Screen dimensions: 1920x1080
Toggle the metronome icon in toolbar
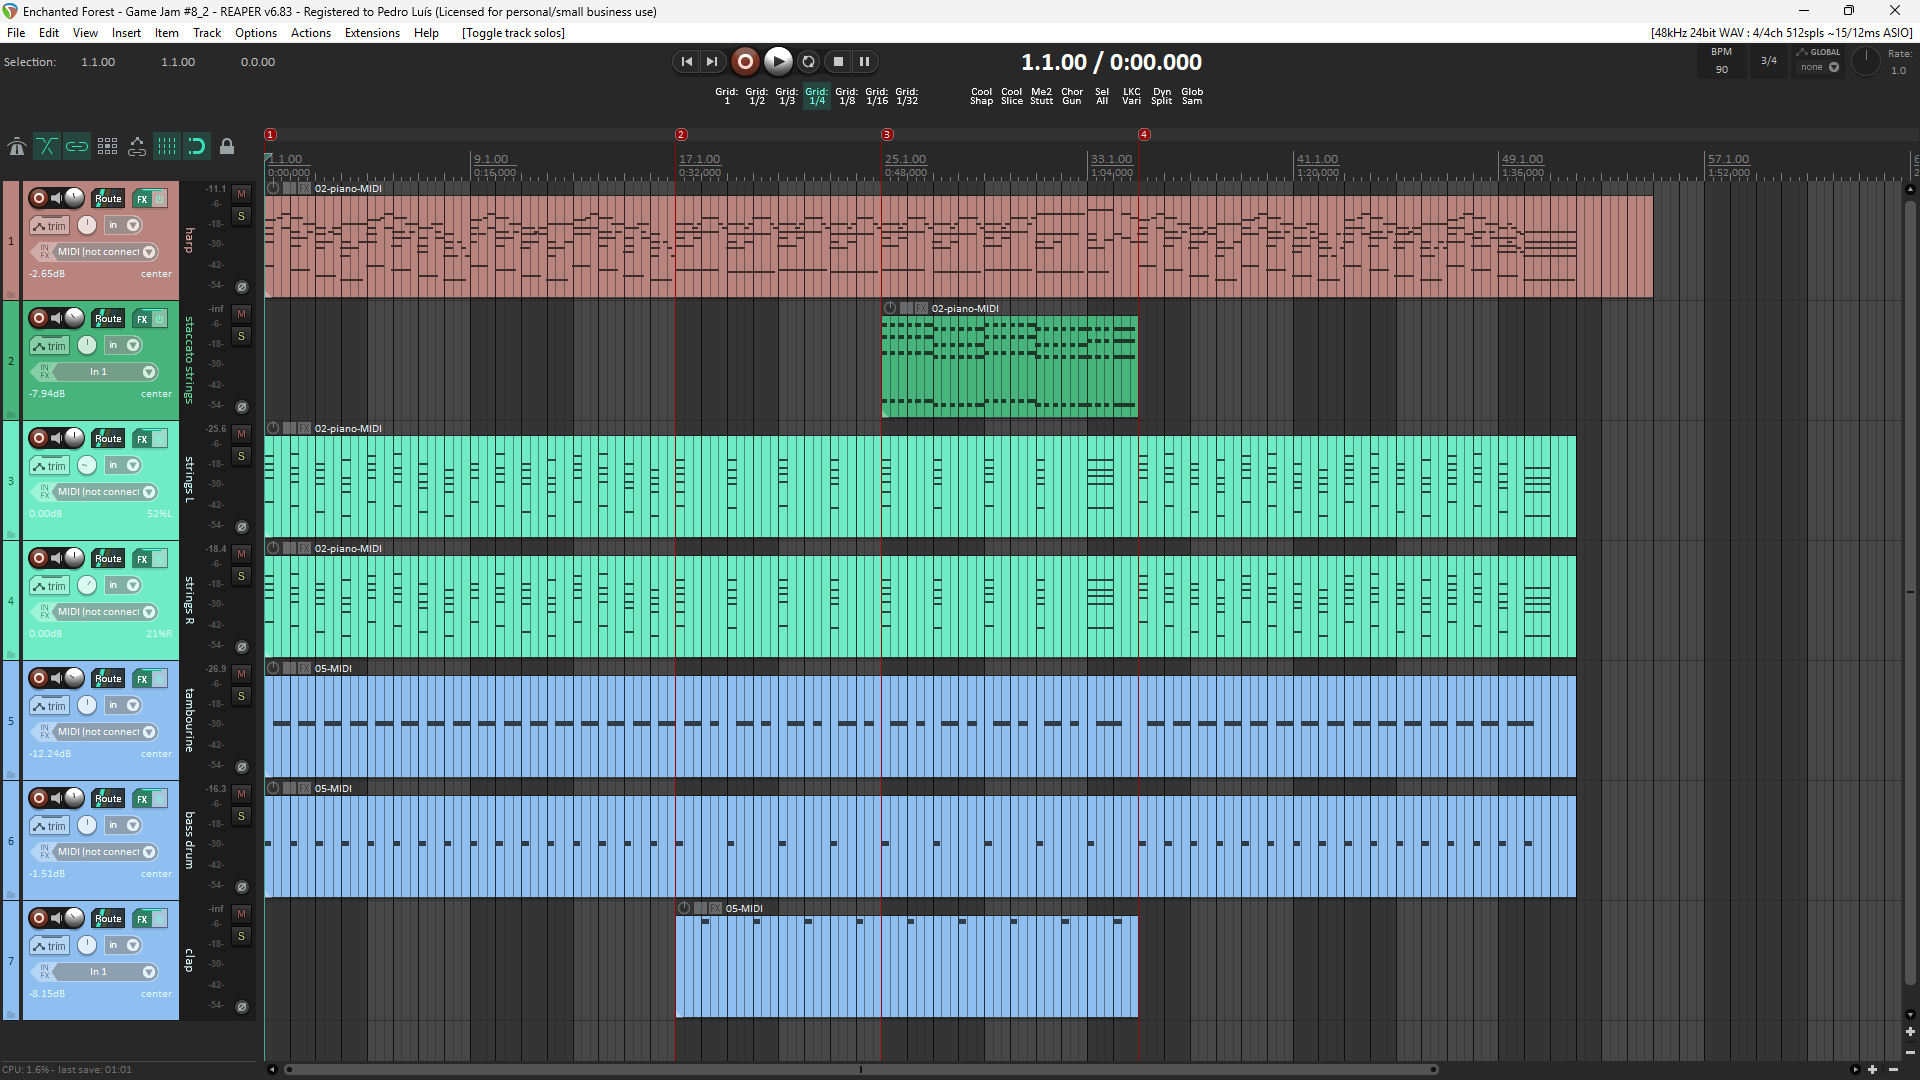pos(17,147)
